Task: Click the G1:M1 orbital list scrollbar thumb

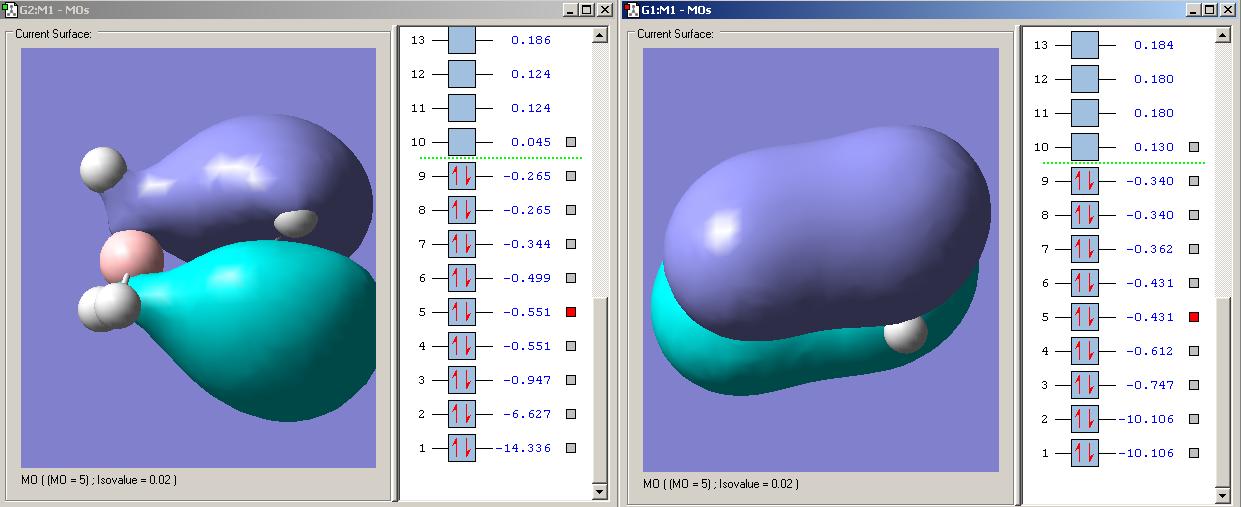Action: click(x=1223, y=391)
